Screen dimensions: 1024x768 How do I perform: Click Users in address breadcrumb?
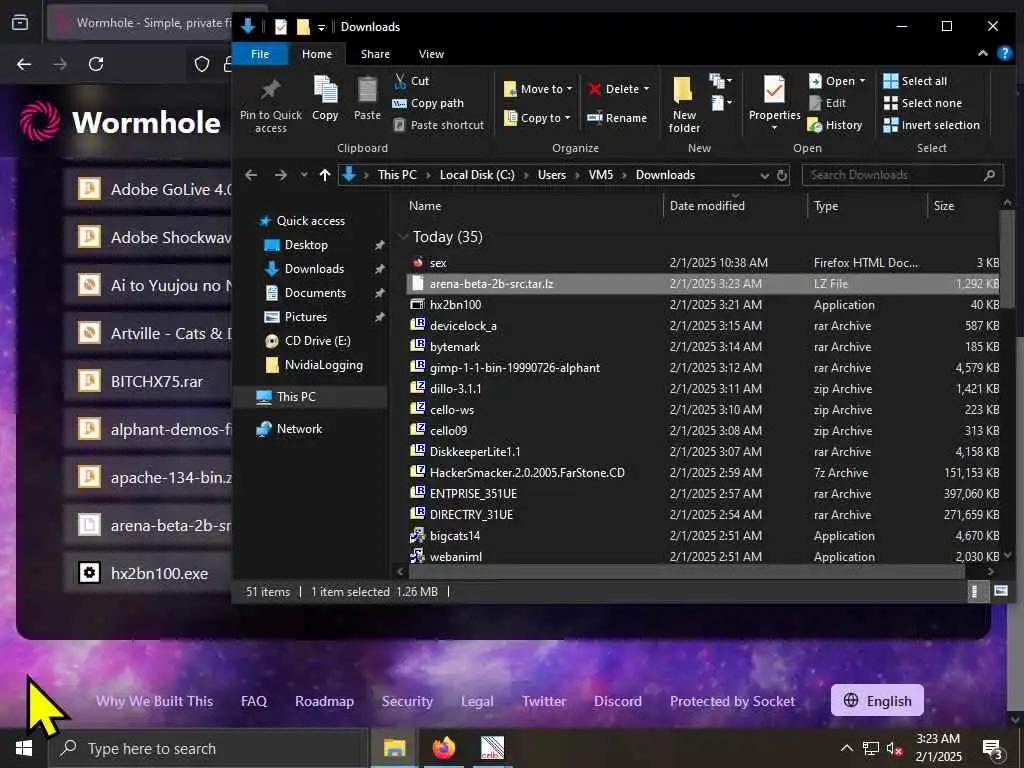coord(551,175)
